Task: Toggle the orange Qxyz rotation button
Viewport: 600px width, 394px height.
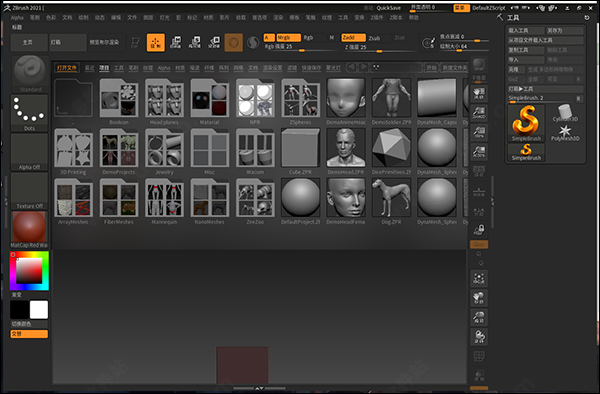Action: 479,244
